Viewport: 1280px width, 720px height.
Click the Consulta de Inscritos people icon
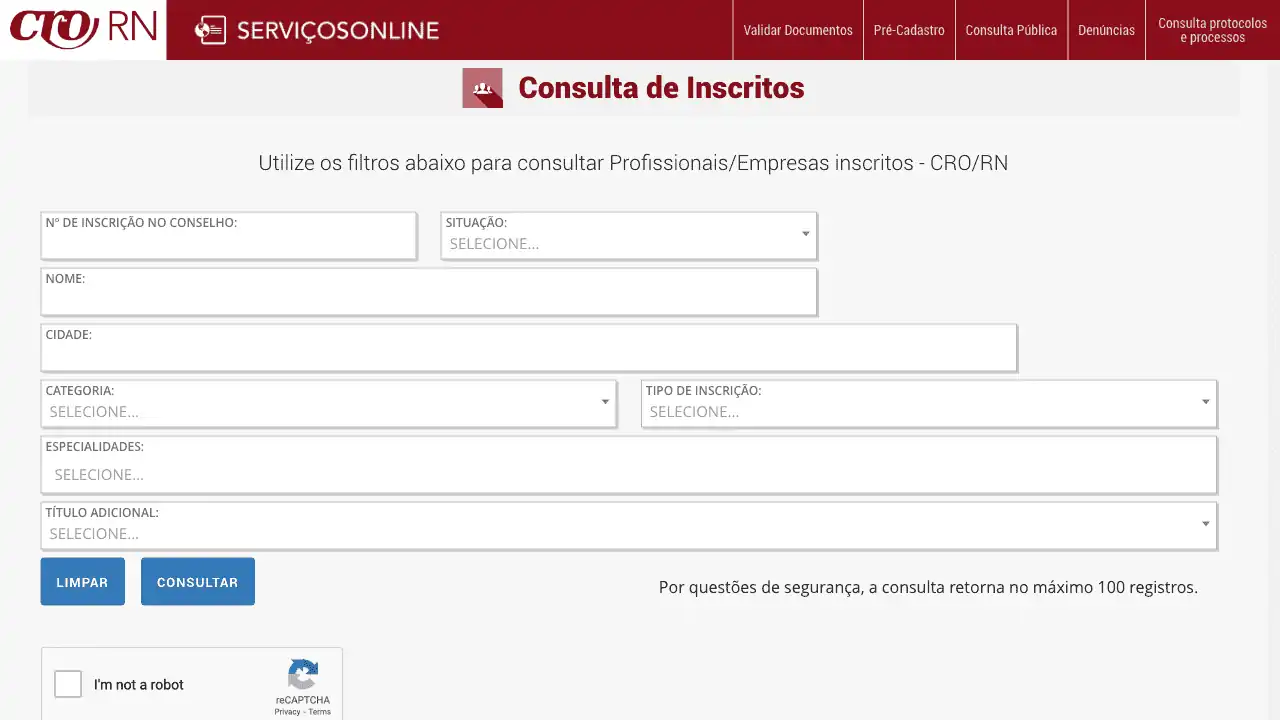[x=482, y=88]
